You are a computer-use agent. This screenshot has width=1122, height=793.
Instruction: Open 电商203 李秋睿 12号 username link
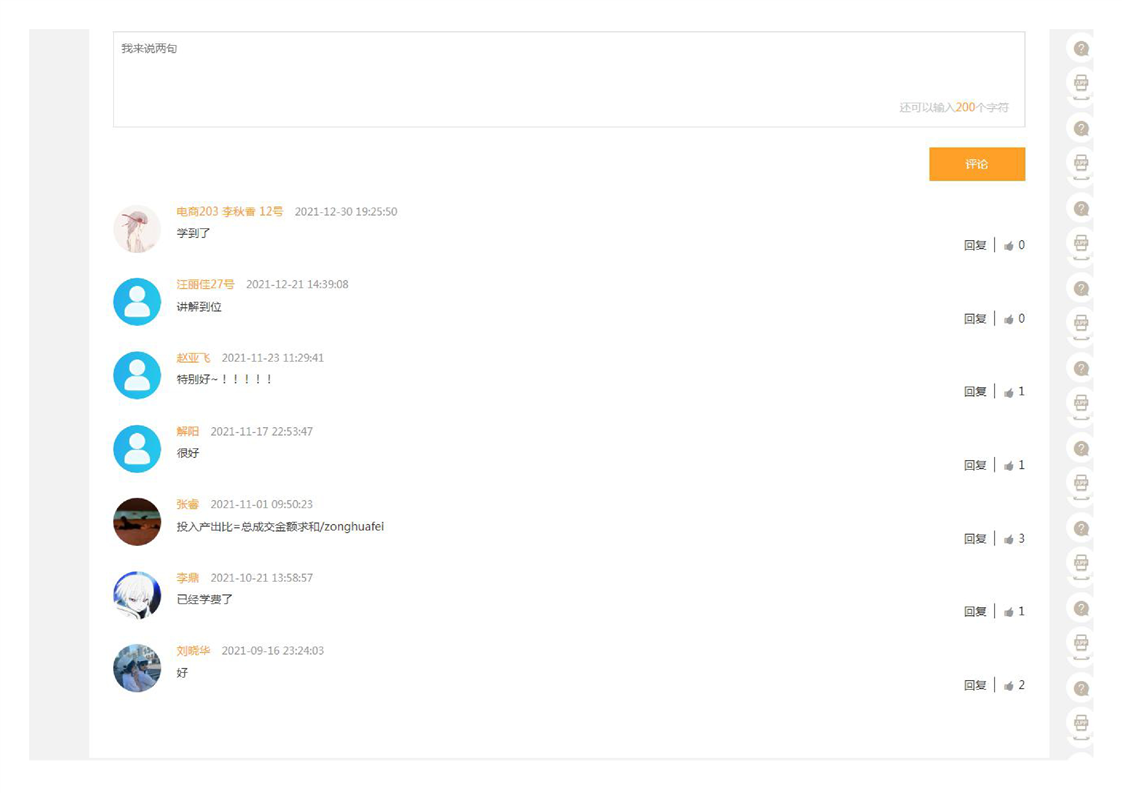[x=229, y=212]
